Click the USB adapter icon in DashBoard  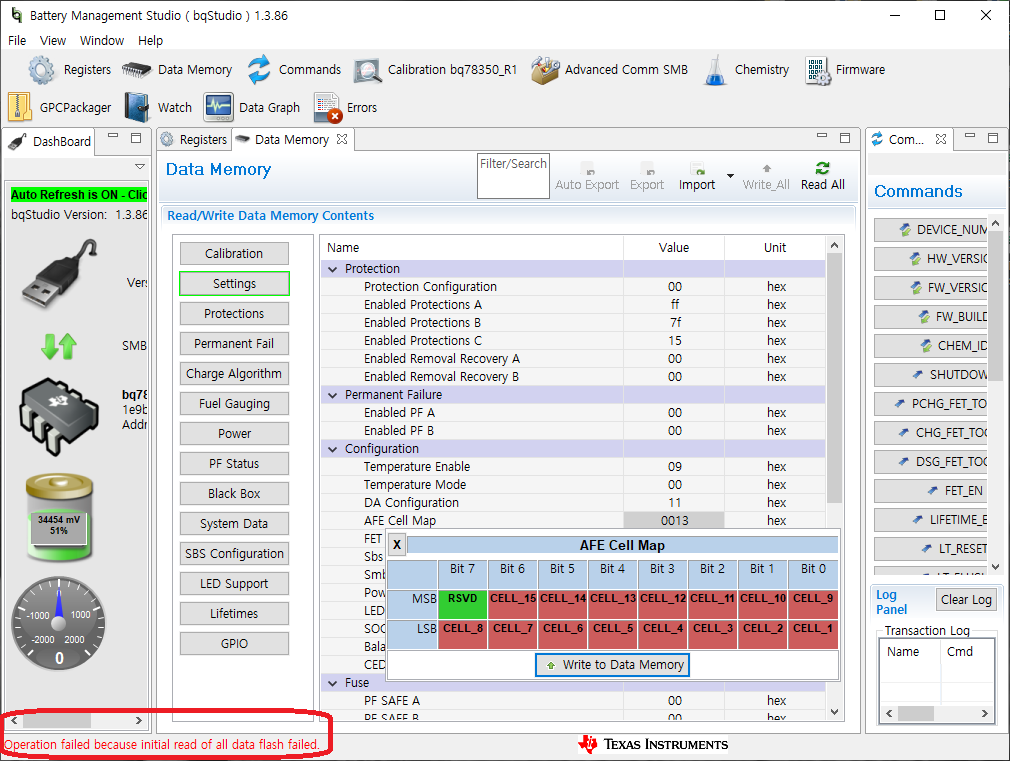click(x=59, y=274)
